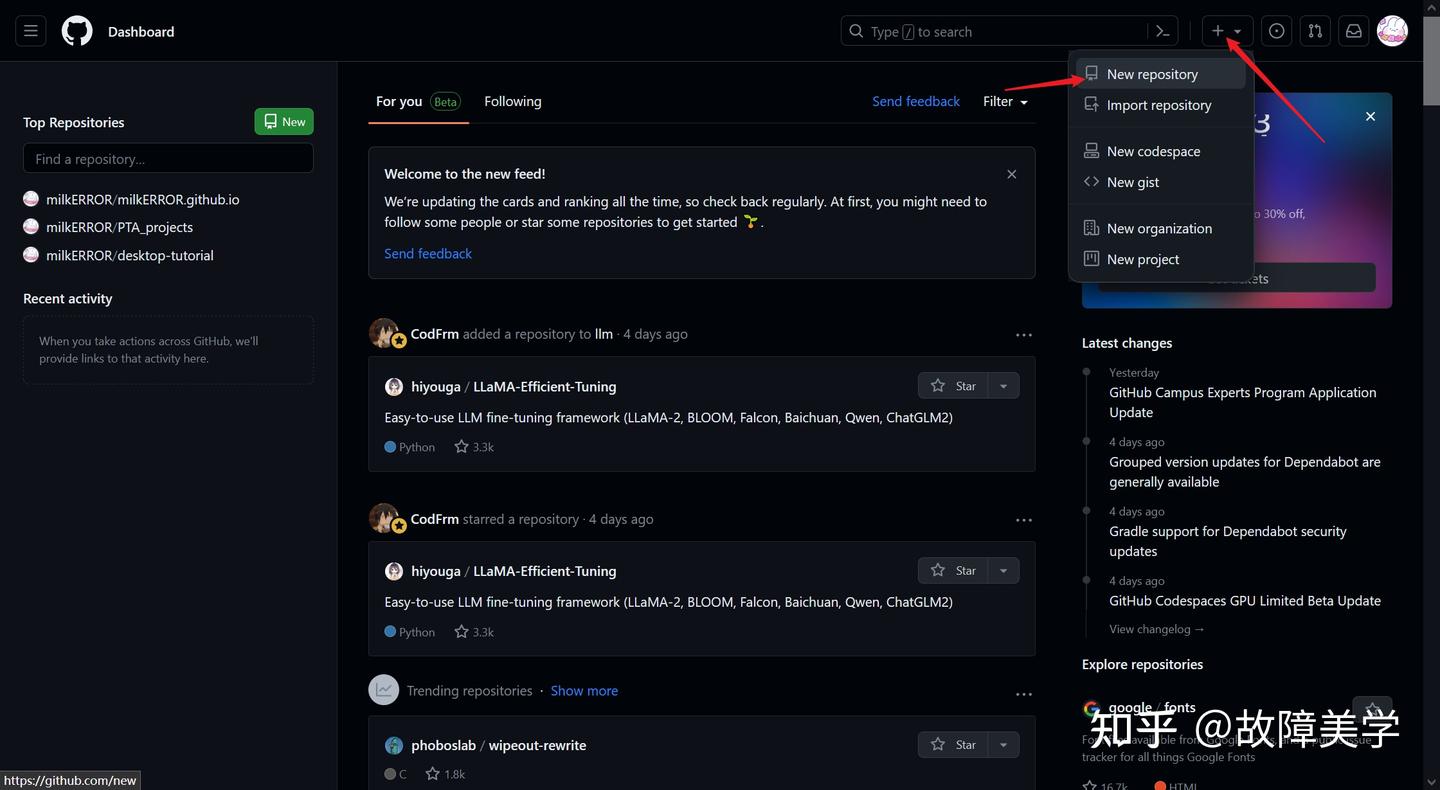Open the pull requests icon
Screen dimensions: 1440x790
click(x=1314, y=30)
